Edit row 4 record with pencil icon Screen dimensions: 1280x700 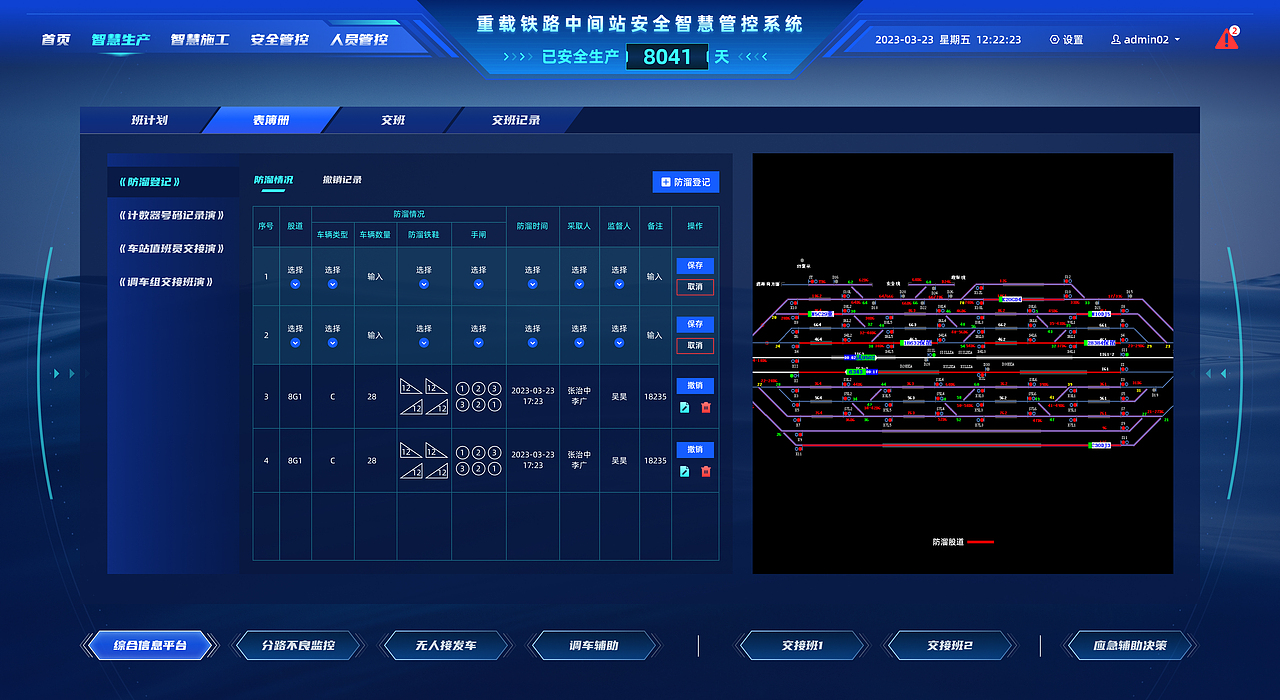tap(684, 471)
